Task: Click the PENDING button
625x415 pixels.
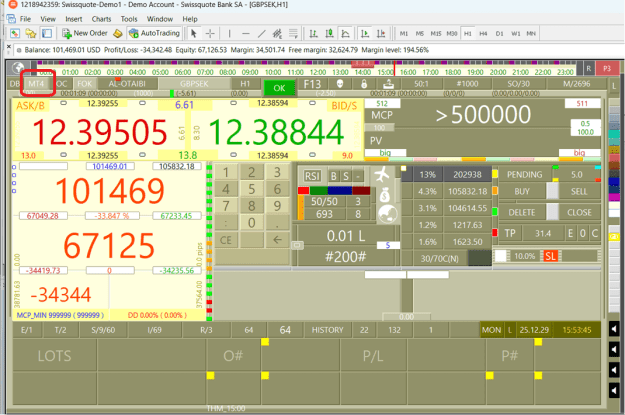Action: pos(524,175)
